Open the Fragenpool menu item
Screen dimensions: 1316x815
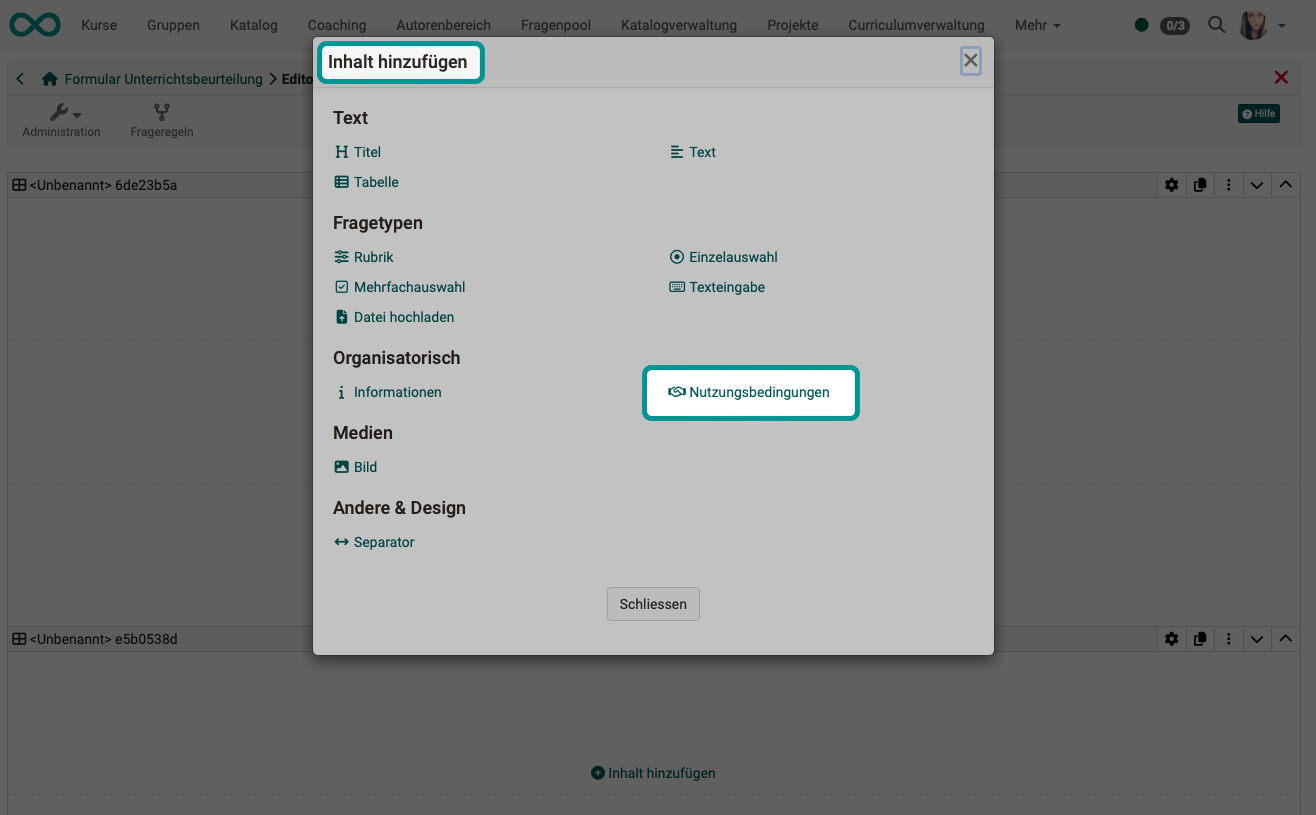555,25
